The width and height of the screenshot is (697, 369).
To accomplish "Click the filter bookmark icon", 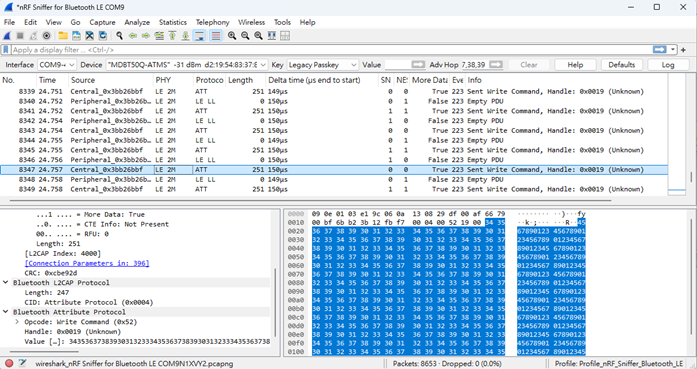I will [6, 50].
